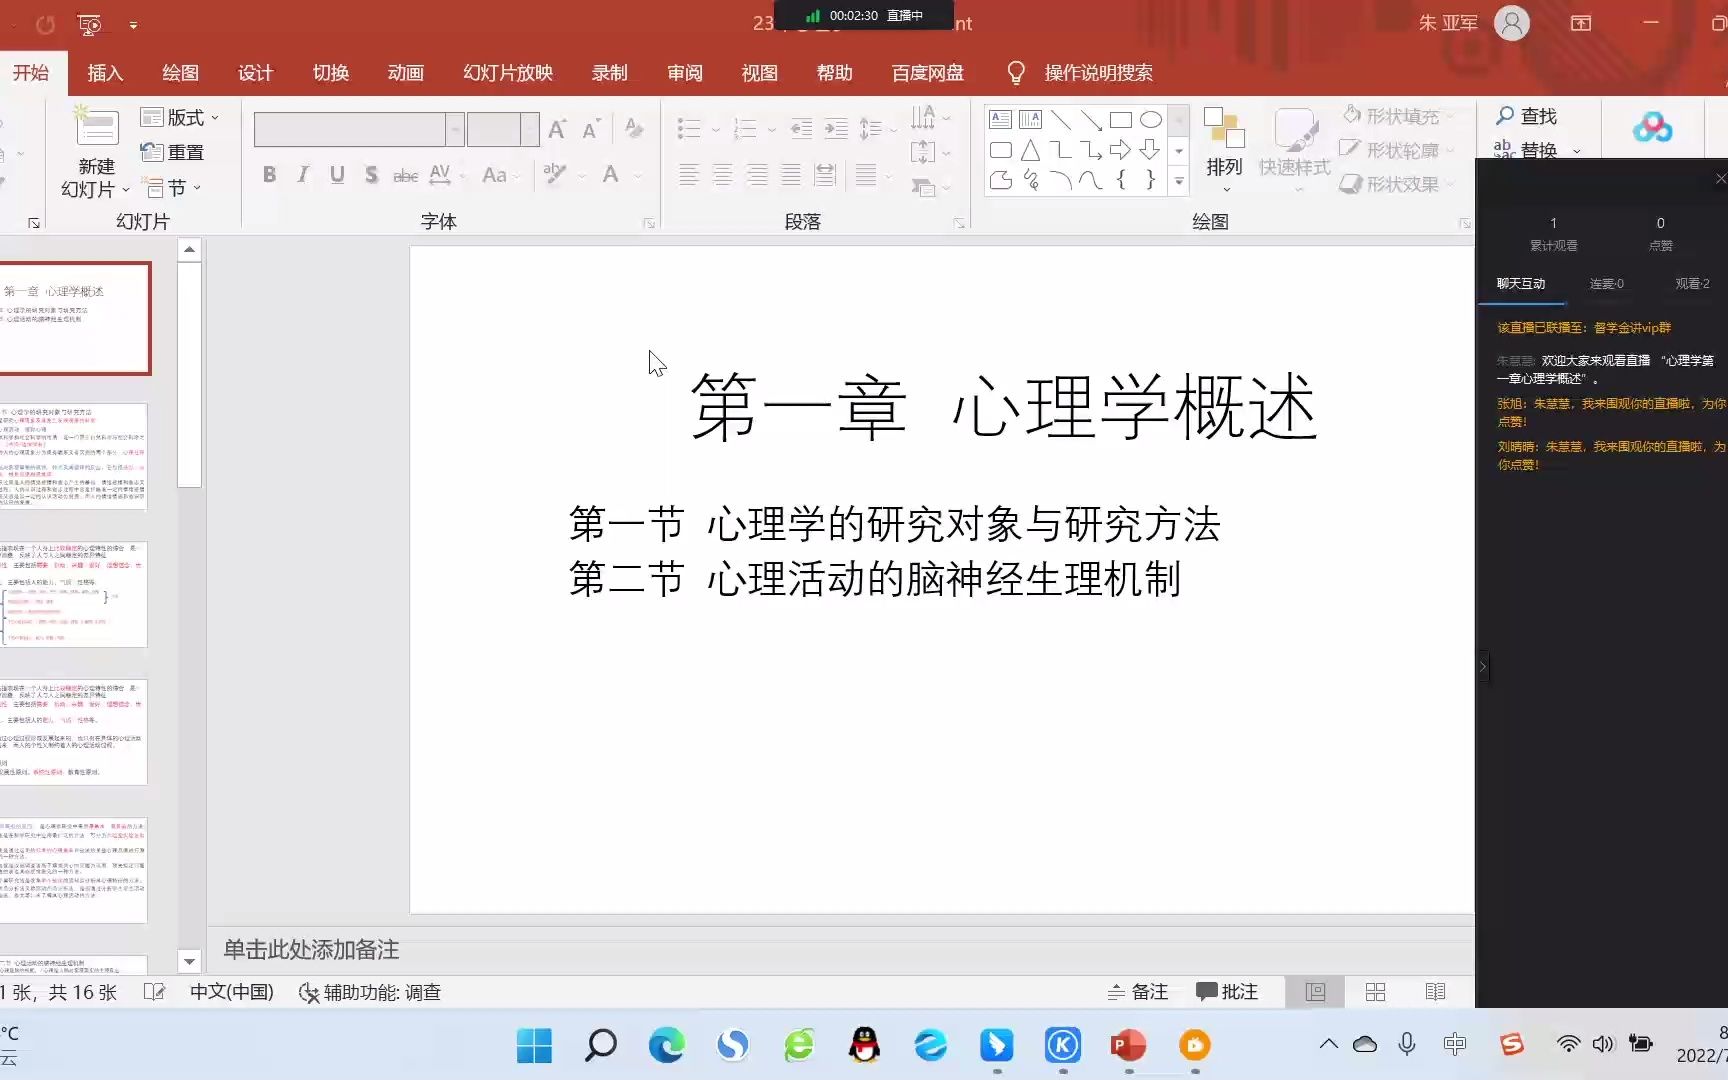Toggle align text right

[757, 175]
